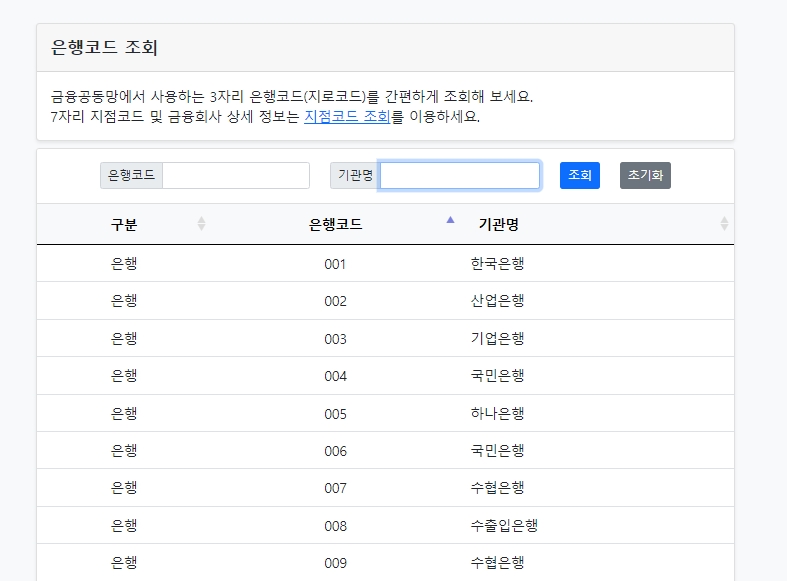Click the blue 조회 button
The image size is (787, 581).
coord(580,176)
